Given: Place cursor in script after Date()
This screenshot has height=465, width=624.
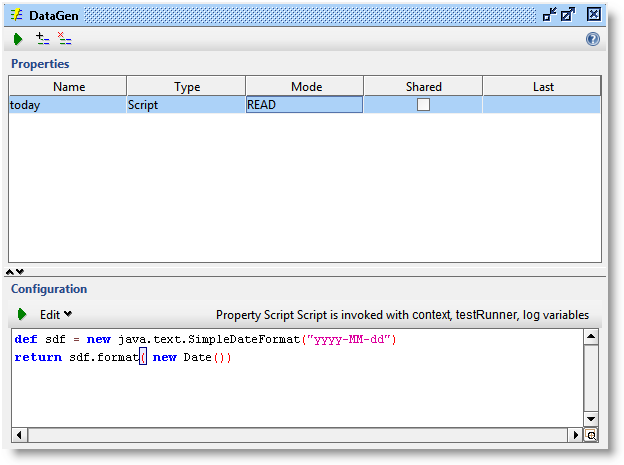Looking at the screenshot, I should 232,358.
